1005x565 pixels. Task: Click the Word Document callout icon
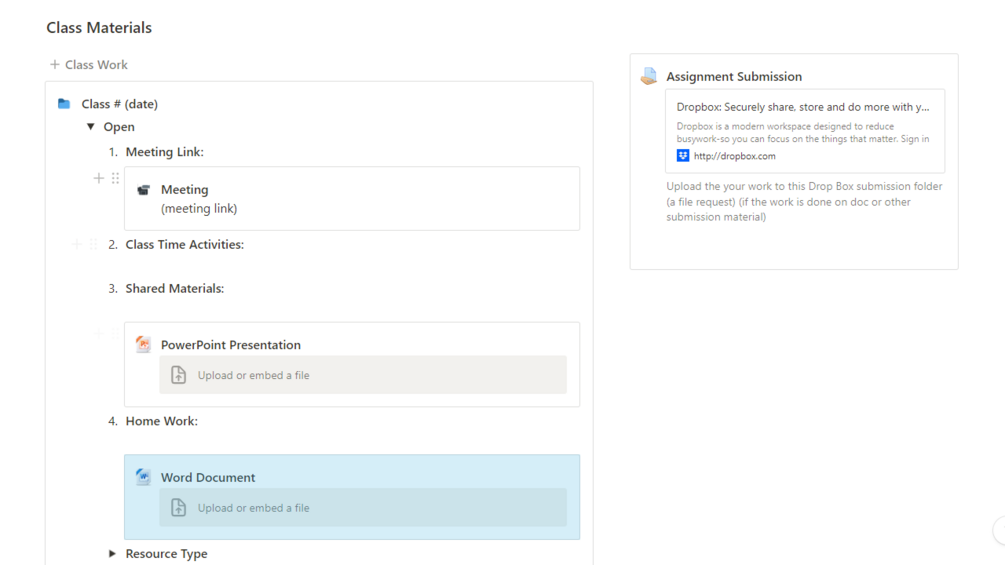coord(143,477)
